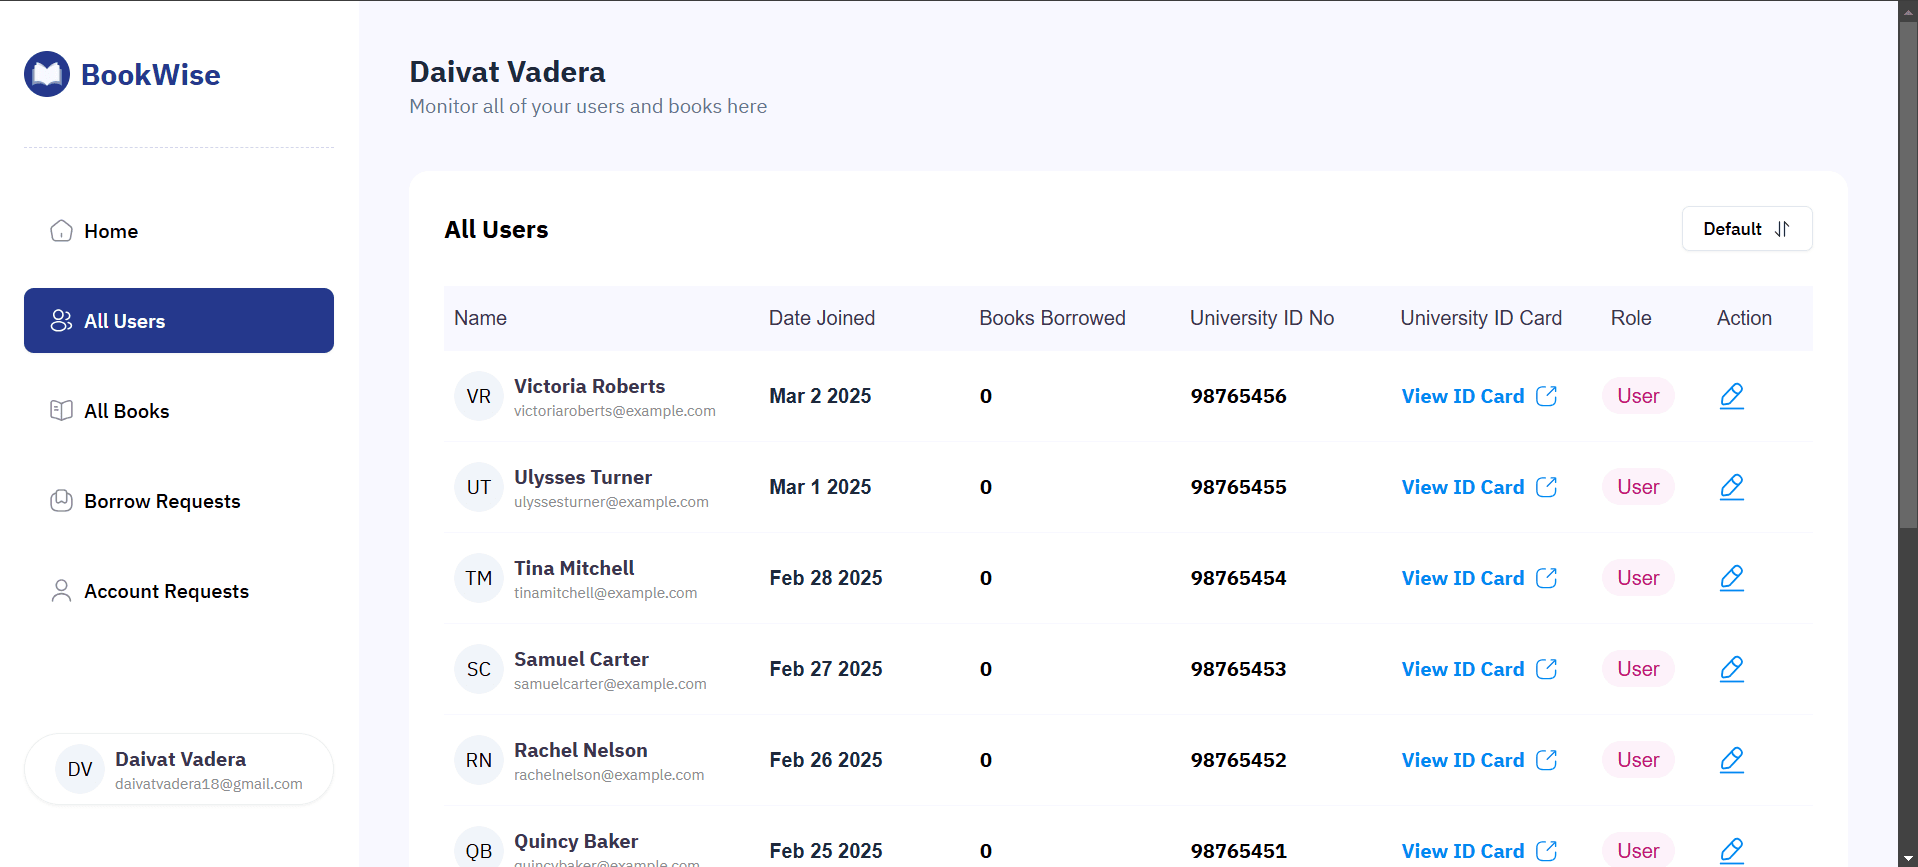Click external link icon in Victoria Roberts' row

1546,396
